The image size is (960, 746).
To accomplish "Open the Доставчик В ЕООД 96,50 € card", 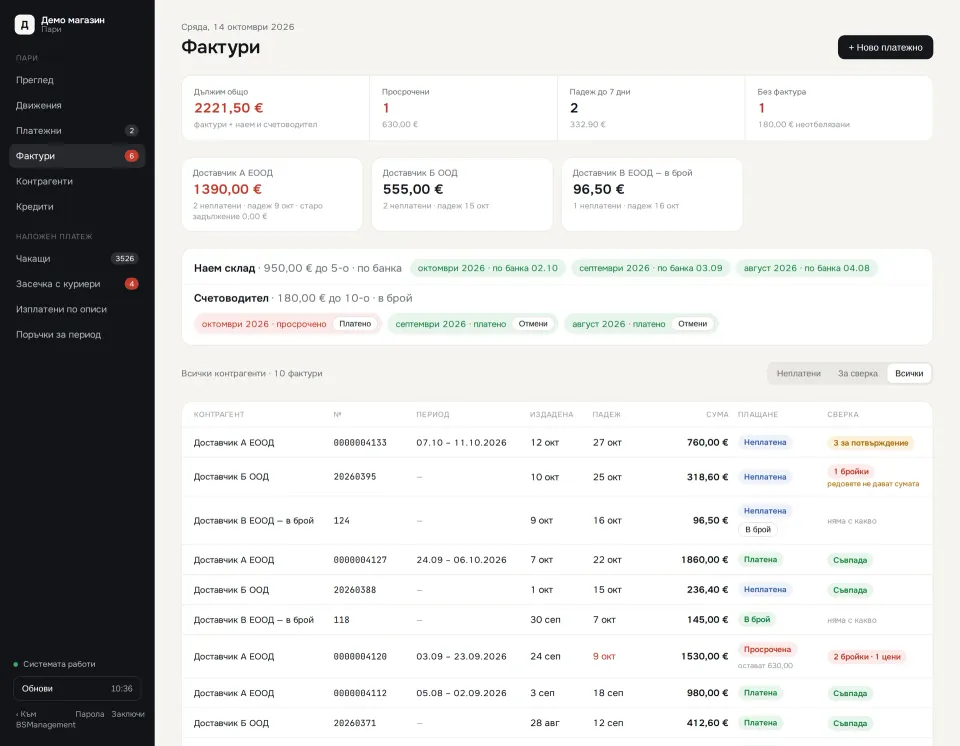I will 652,195.
